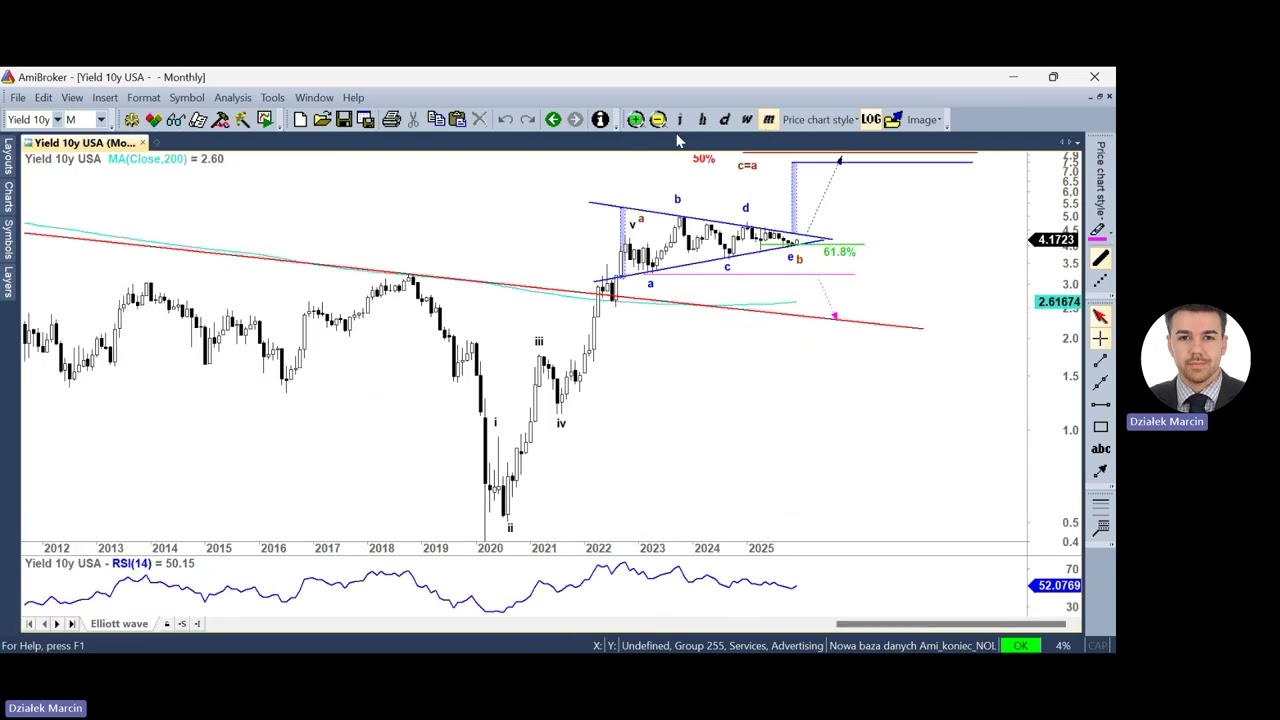Select the abc text tool
The image size is (1280, 720).
pos(1100,449)
